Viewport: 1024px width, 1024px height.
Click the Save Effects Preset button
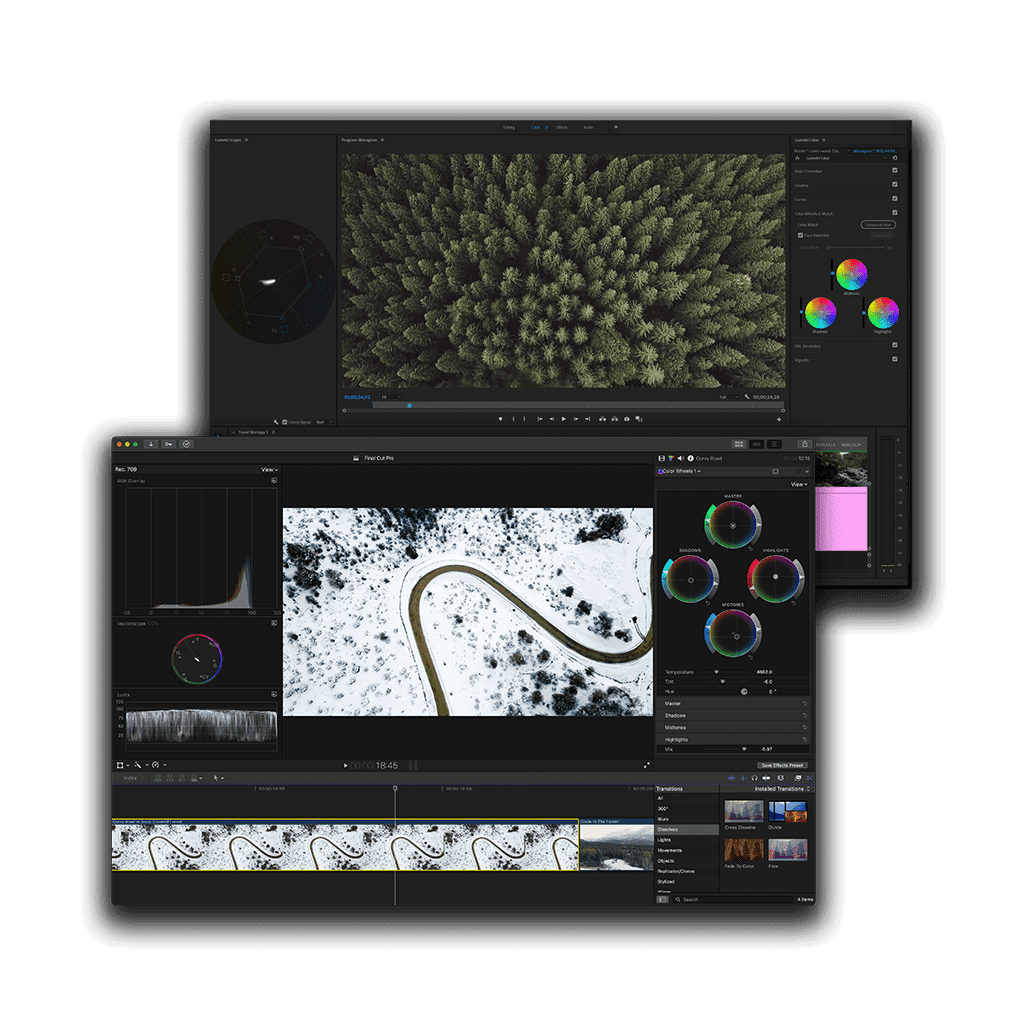click(782, 765)
